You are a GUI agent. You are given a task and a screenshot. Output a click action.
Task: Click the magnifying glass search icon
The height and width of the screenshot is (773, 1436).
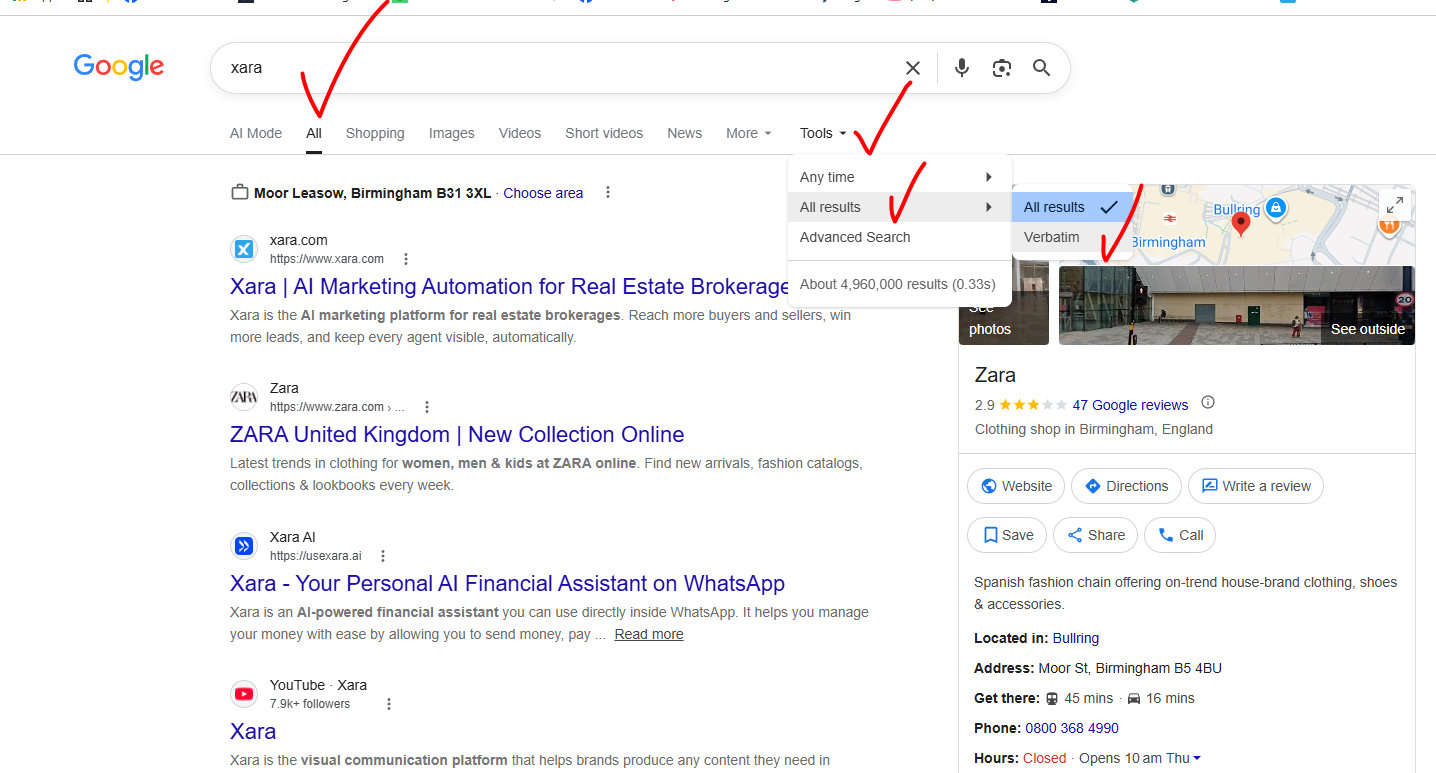coord(1041,68)
